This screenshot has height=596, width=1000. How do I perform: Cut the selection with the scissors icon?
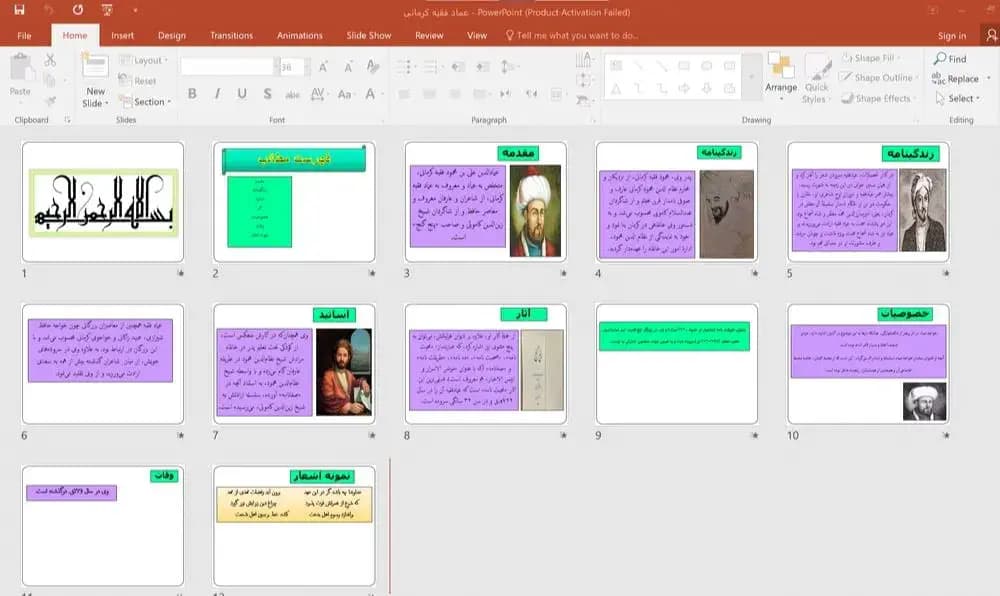50,60
